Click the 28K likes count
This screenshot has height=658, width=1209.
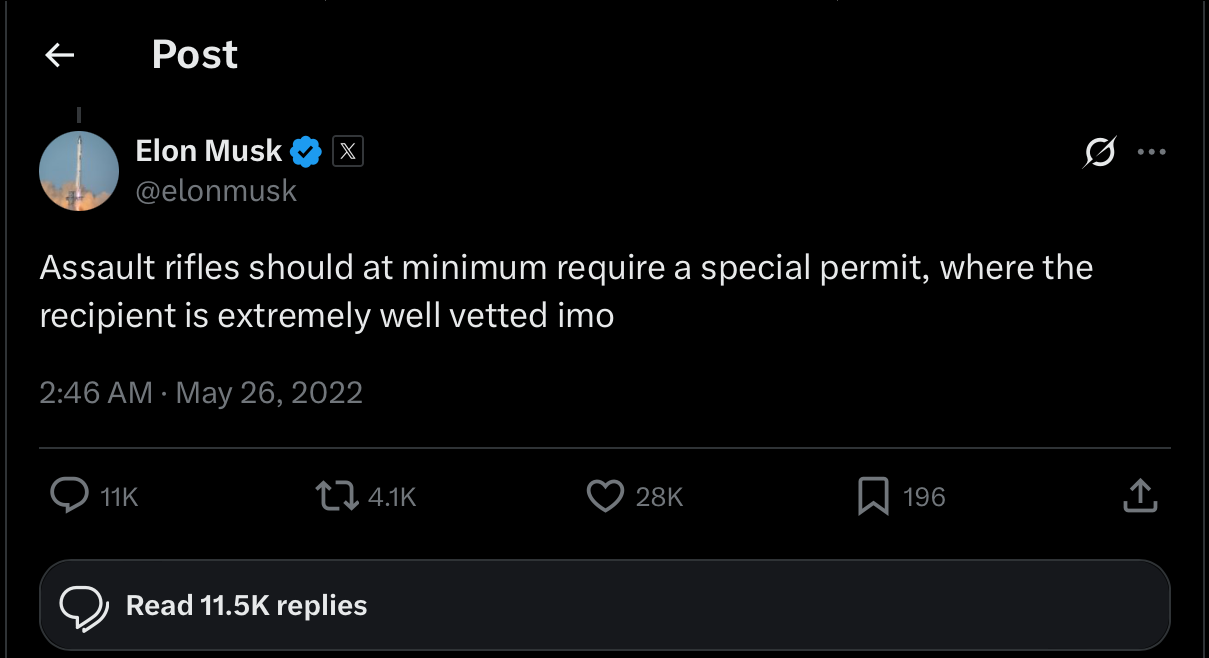tap(659, 497)
